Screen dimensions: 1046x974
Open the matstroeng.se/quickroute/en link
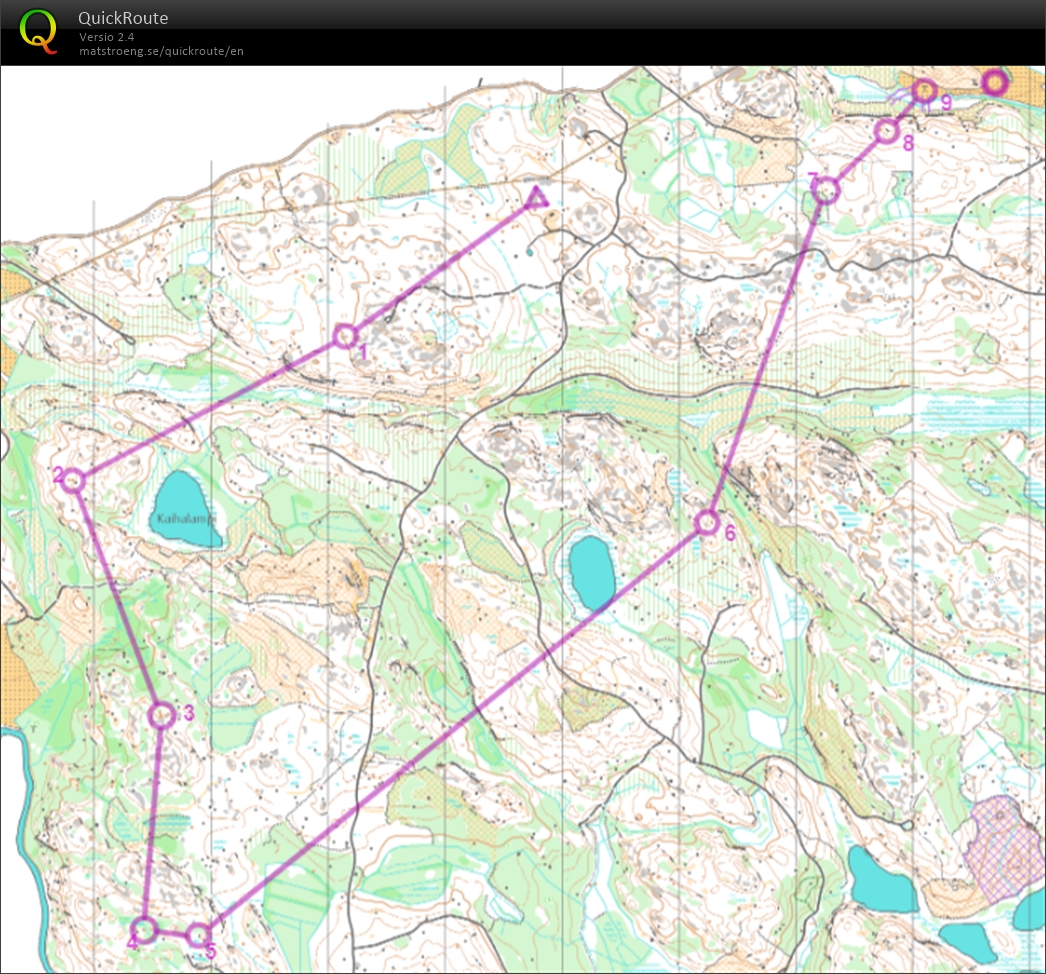coord(161,51)
